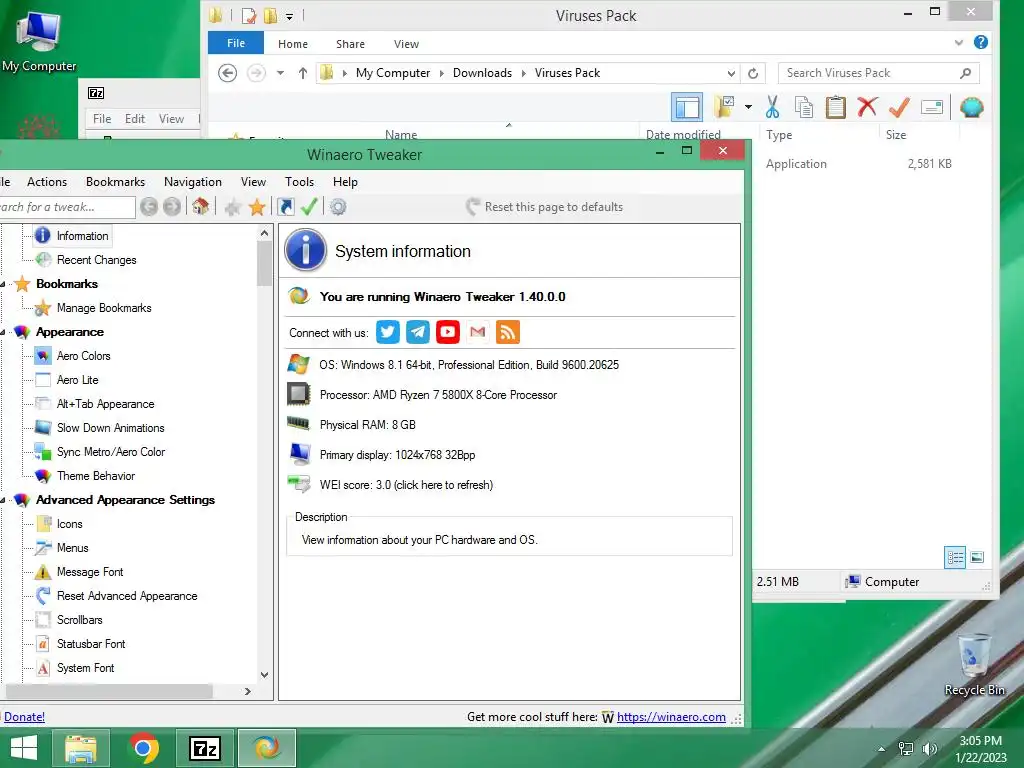Open the Navigation menu in Winaero Tweaker
1024x768 pixels.
tap(193, 182)
